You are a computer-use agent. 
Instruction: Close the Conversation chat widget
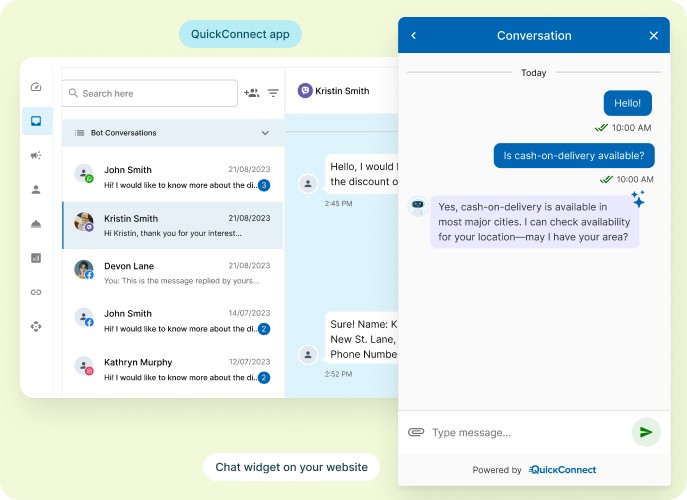(654, 36)
